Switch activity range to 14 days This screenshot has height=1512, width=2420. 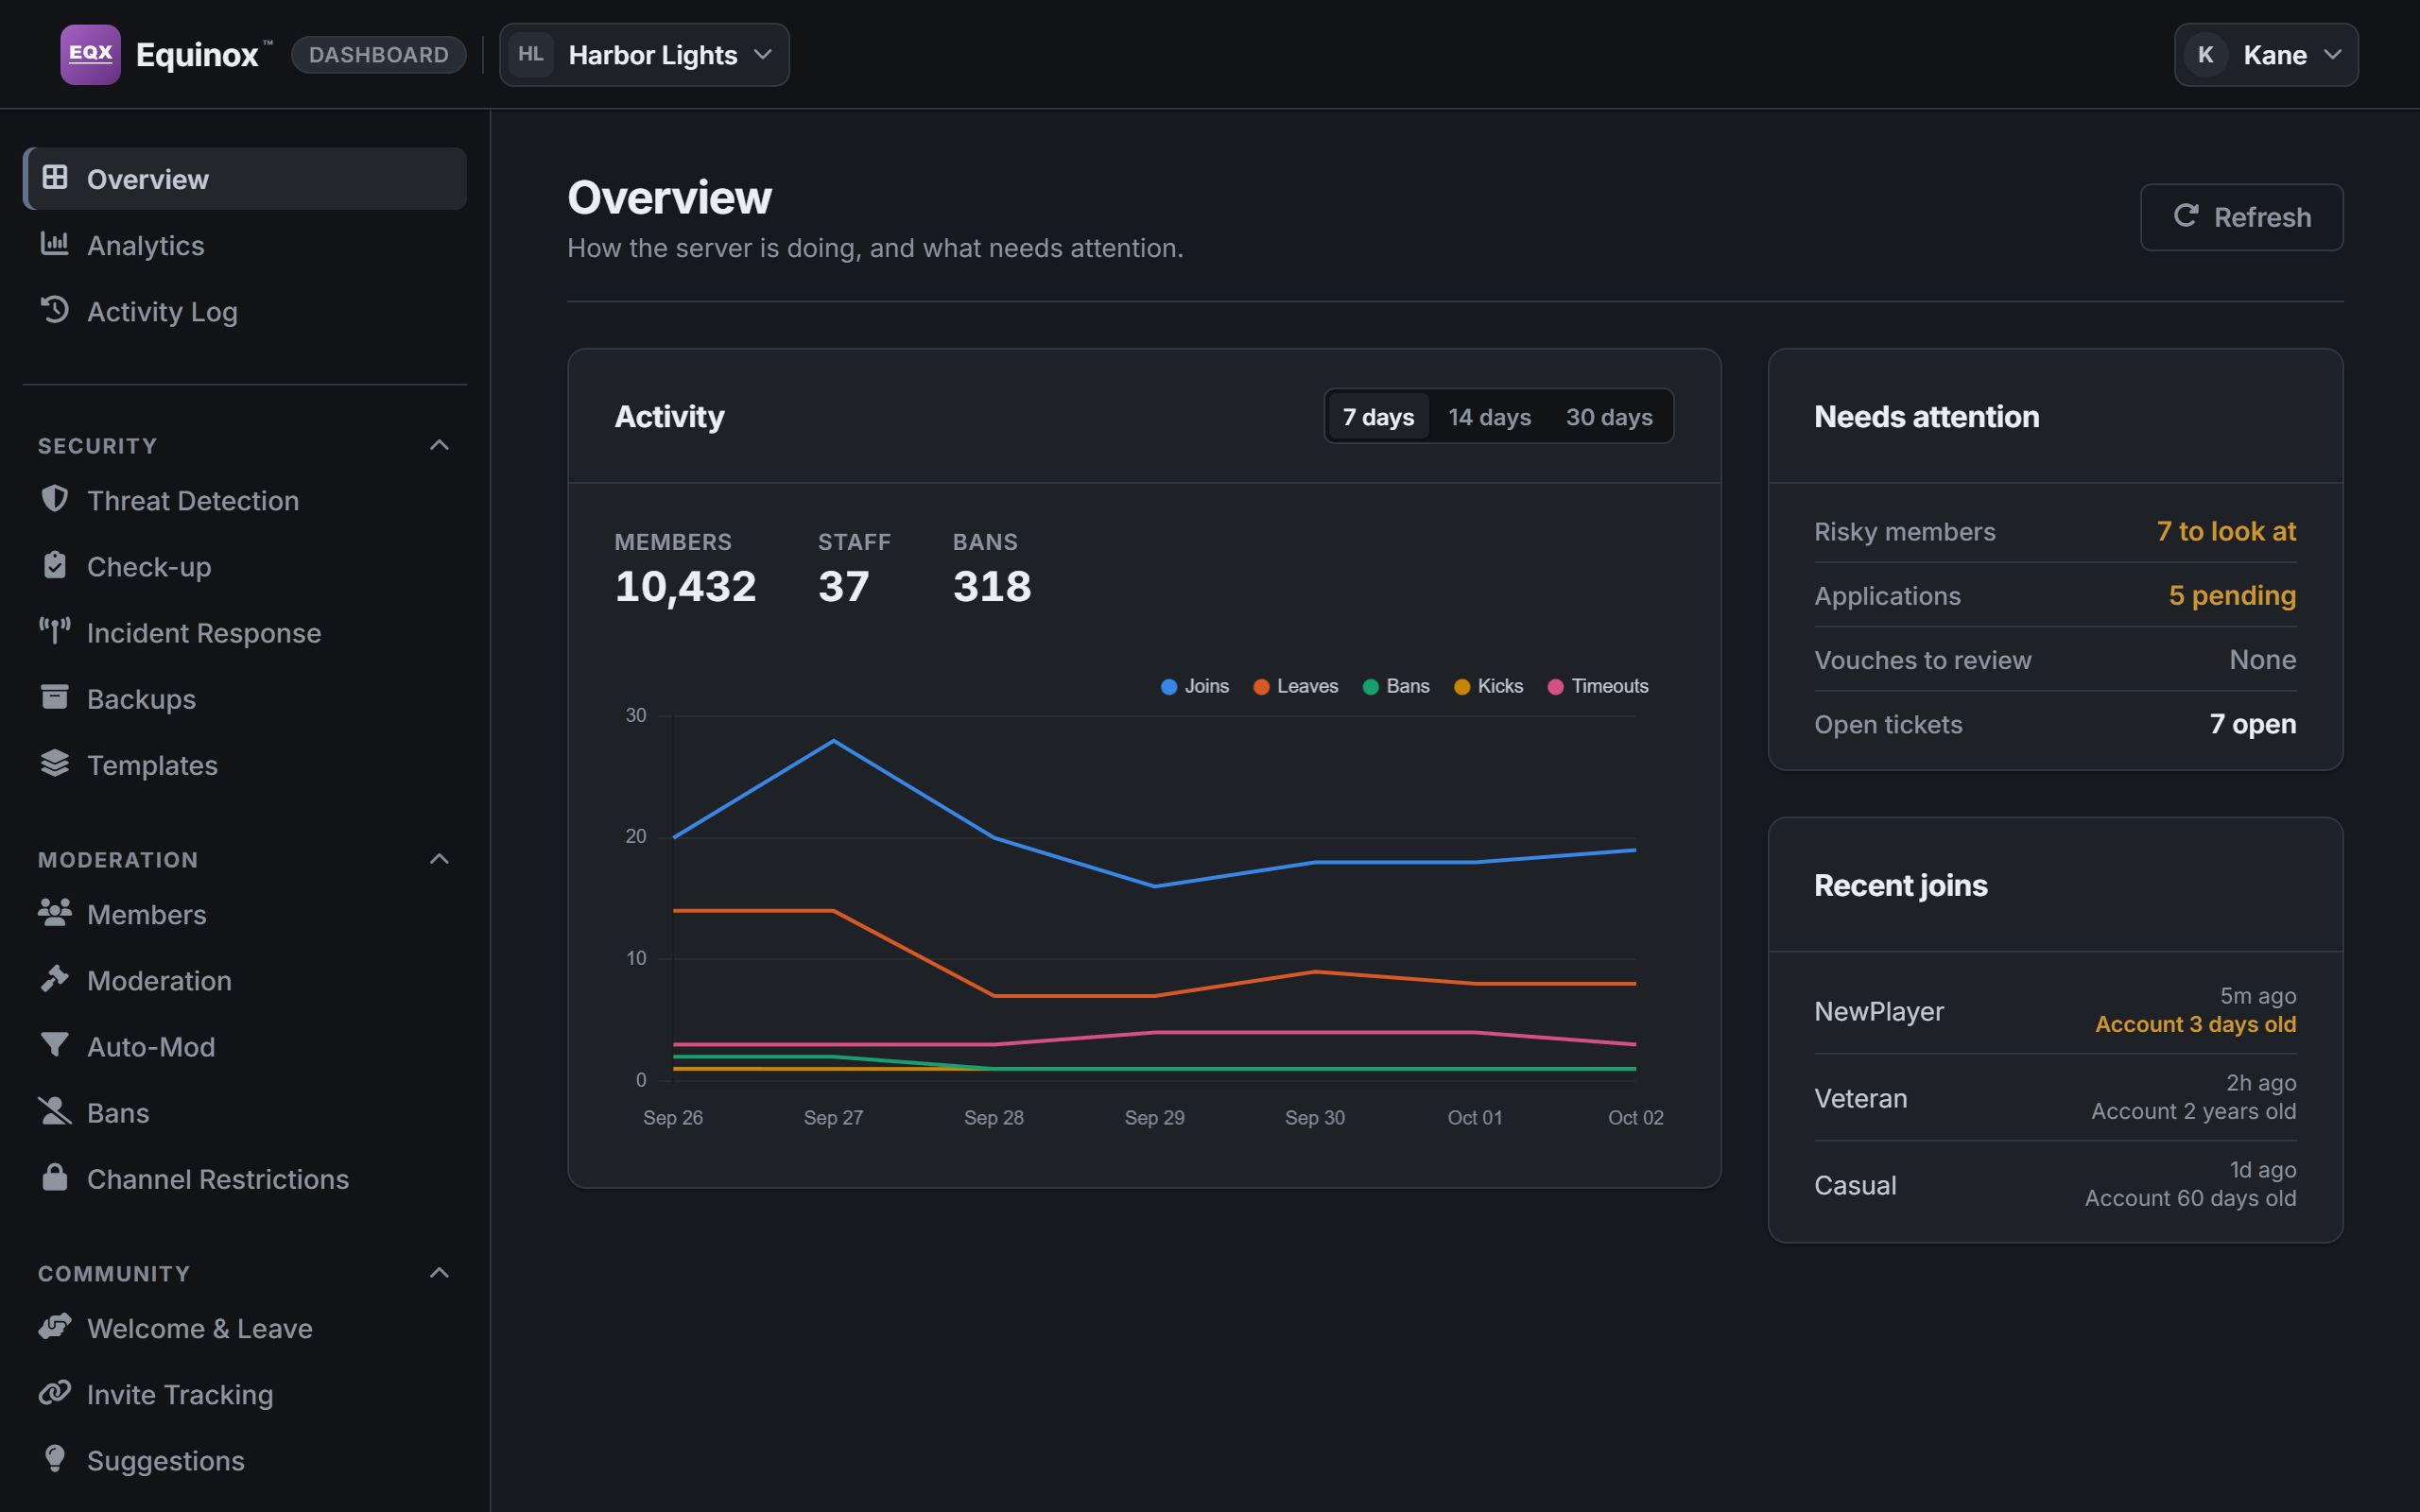pyautogui.click(x=1489, y=416)
